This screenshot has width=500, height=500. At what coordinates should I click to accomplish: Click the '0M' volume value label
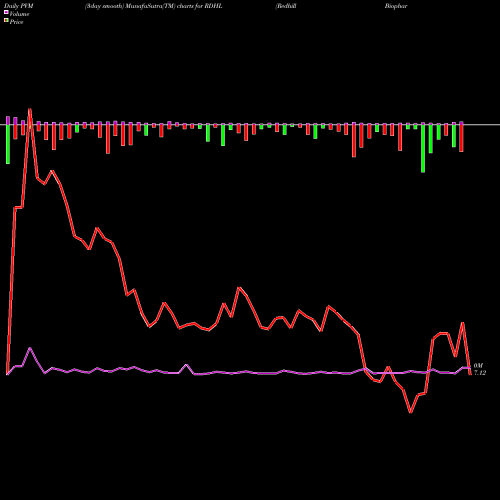pos(478,366)
